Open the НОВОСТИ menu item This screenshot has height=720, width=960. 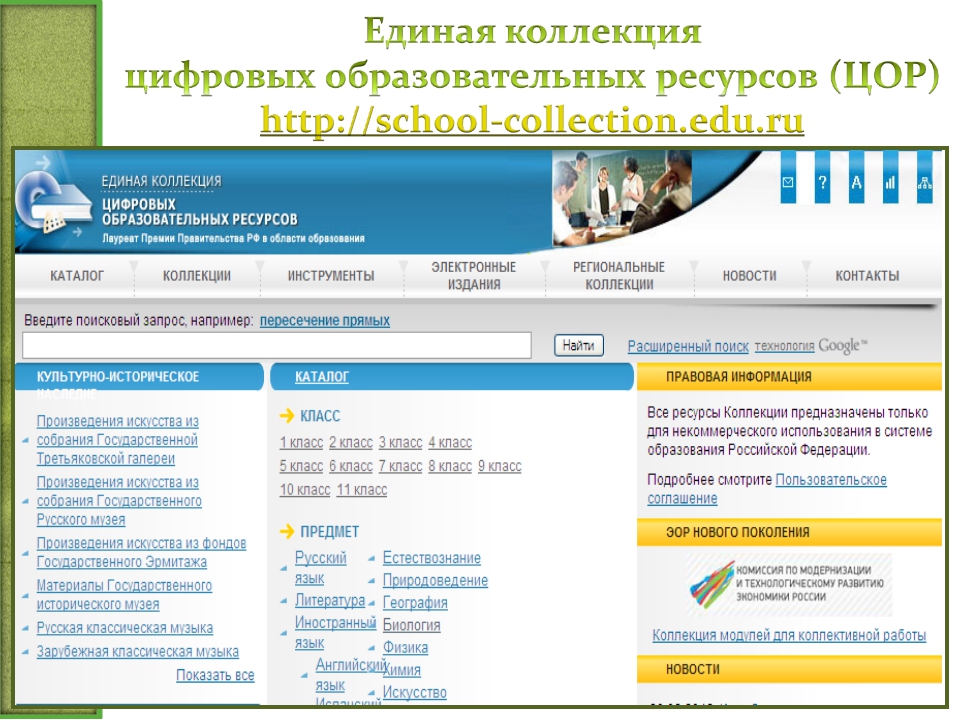[749, 276]
